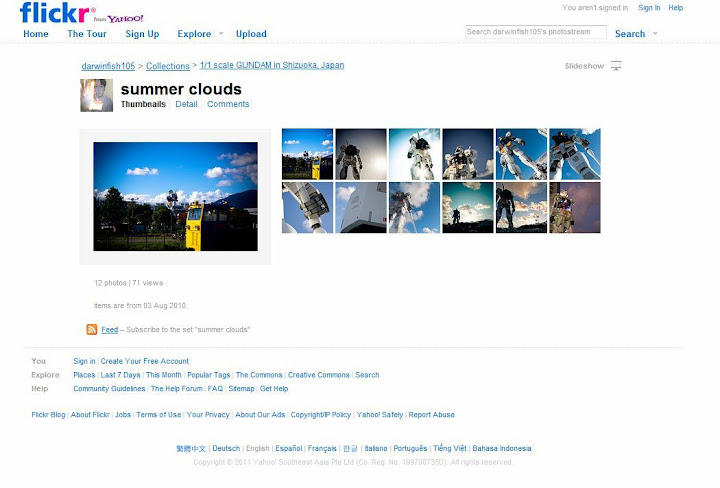This screenshot has height=488, width=720.
Task: Open This Month footer link
Action: coord(164,375)
